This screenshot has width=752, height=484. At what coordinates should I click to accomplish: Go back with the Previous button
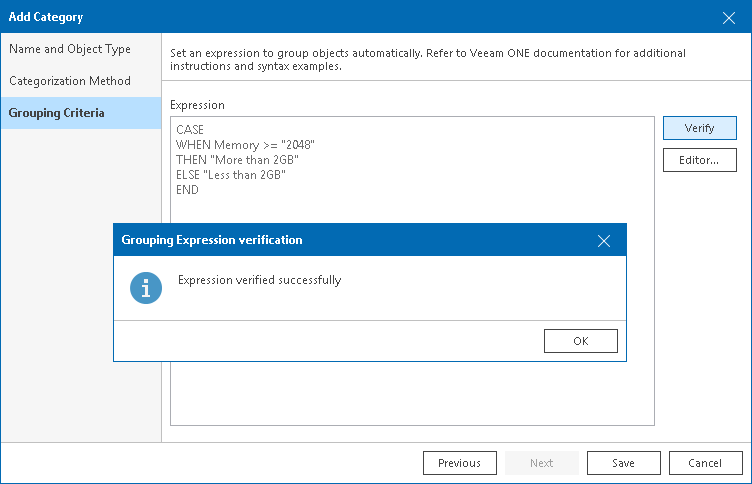click(x=460, y=463)
